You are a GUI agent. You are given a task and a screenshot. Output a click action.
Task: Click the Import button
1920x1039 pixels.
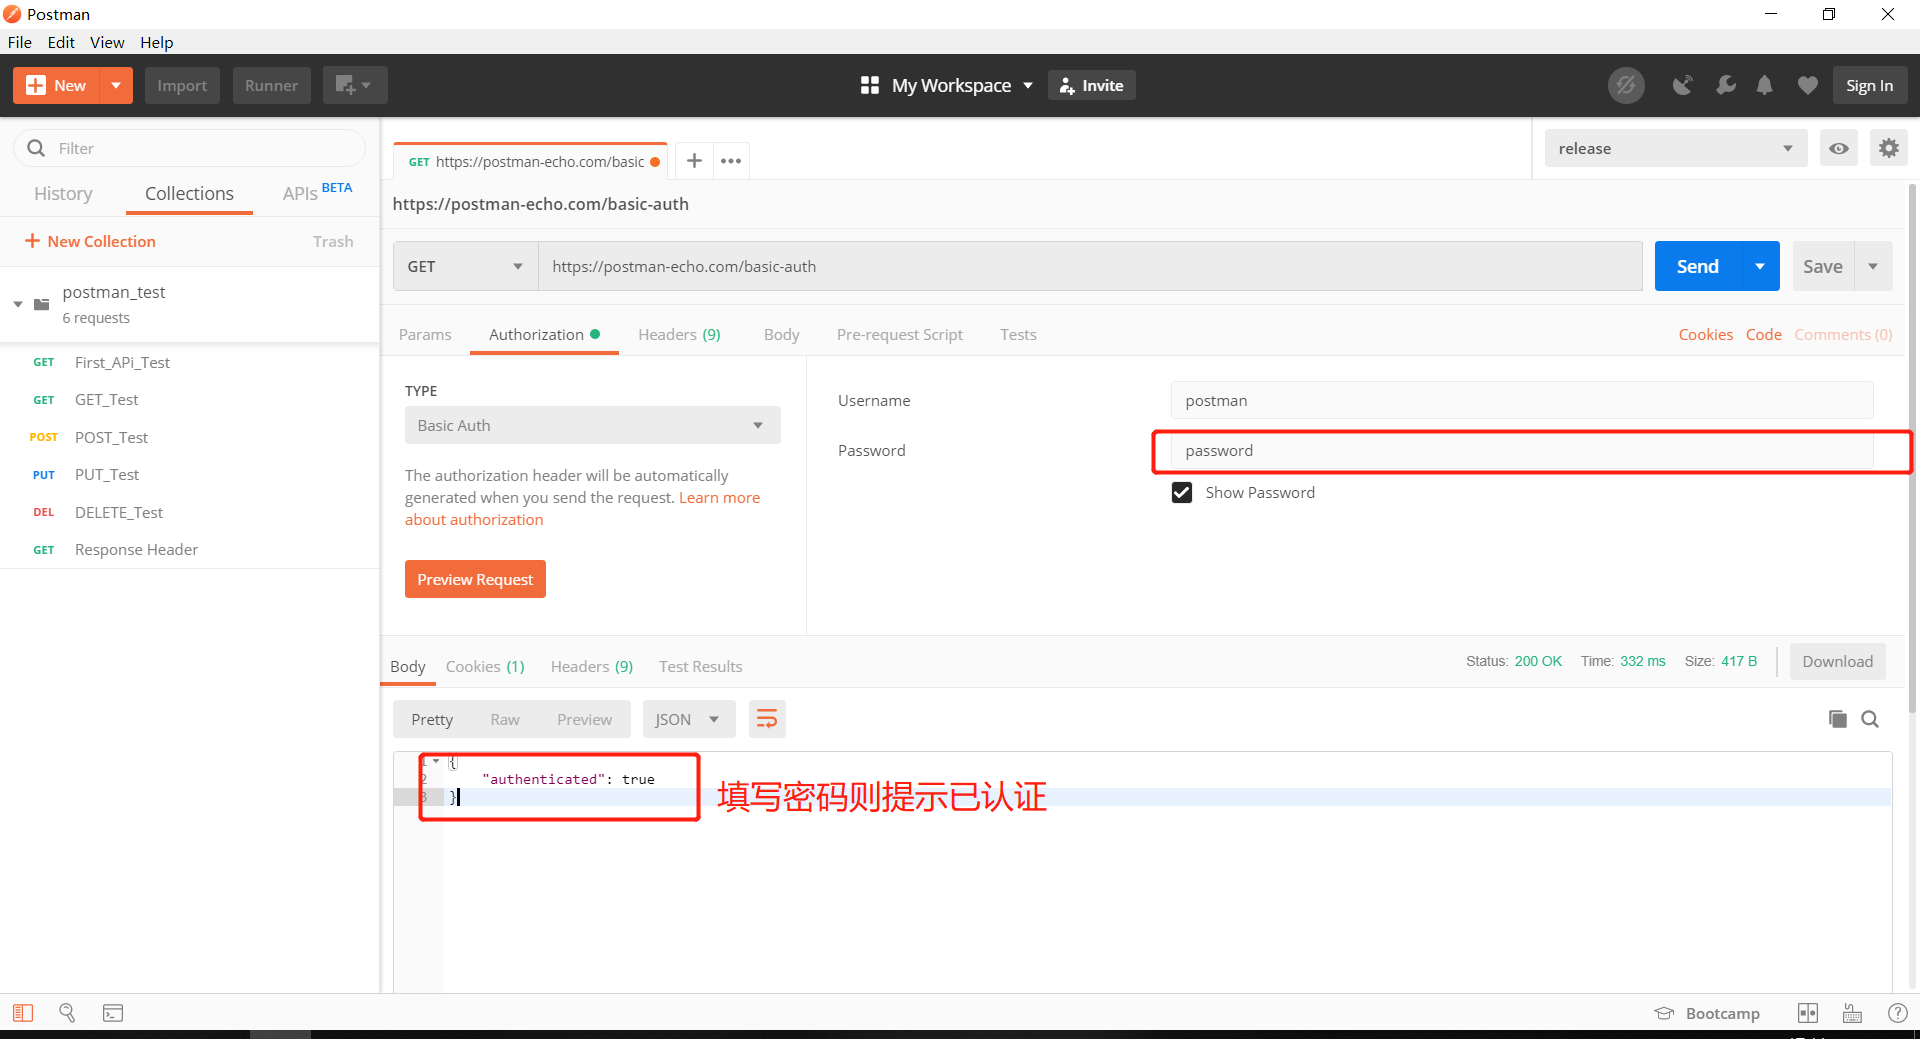tap(182, 86)
